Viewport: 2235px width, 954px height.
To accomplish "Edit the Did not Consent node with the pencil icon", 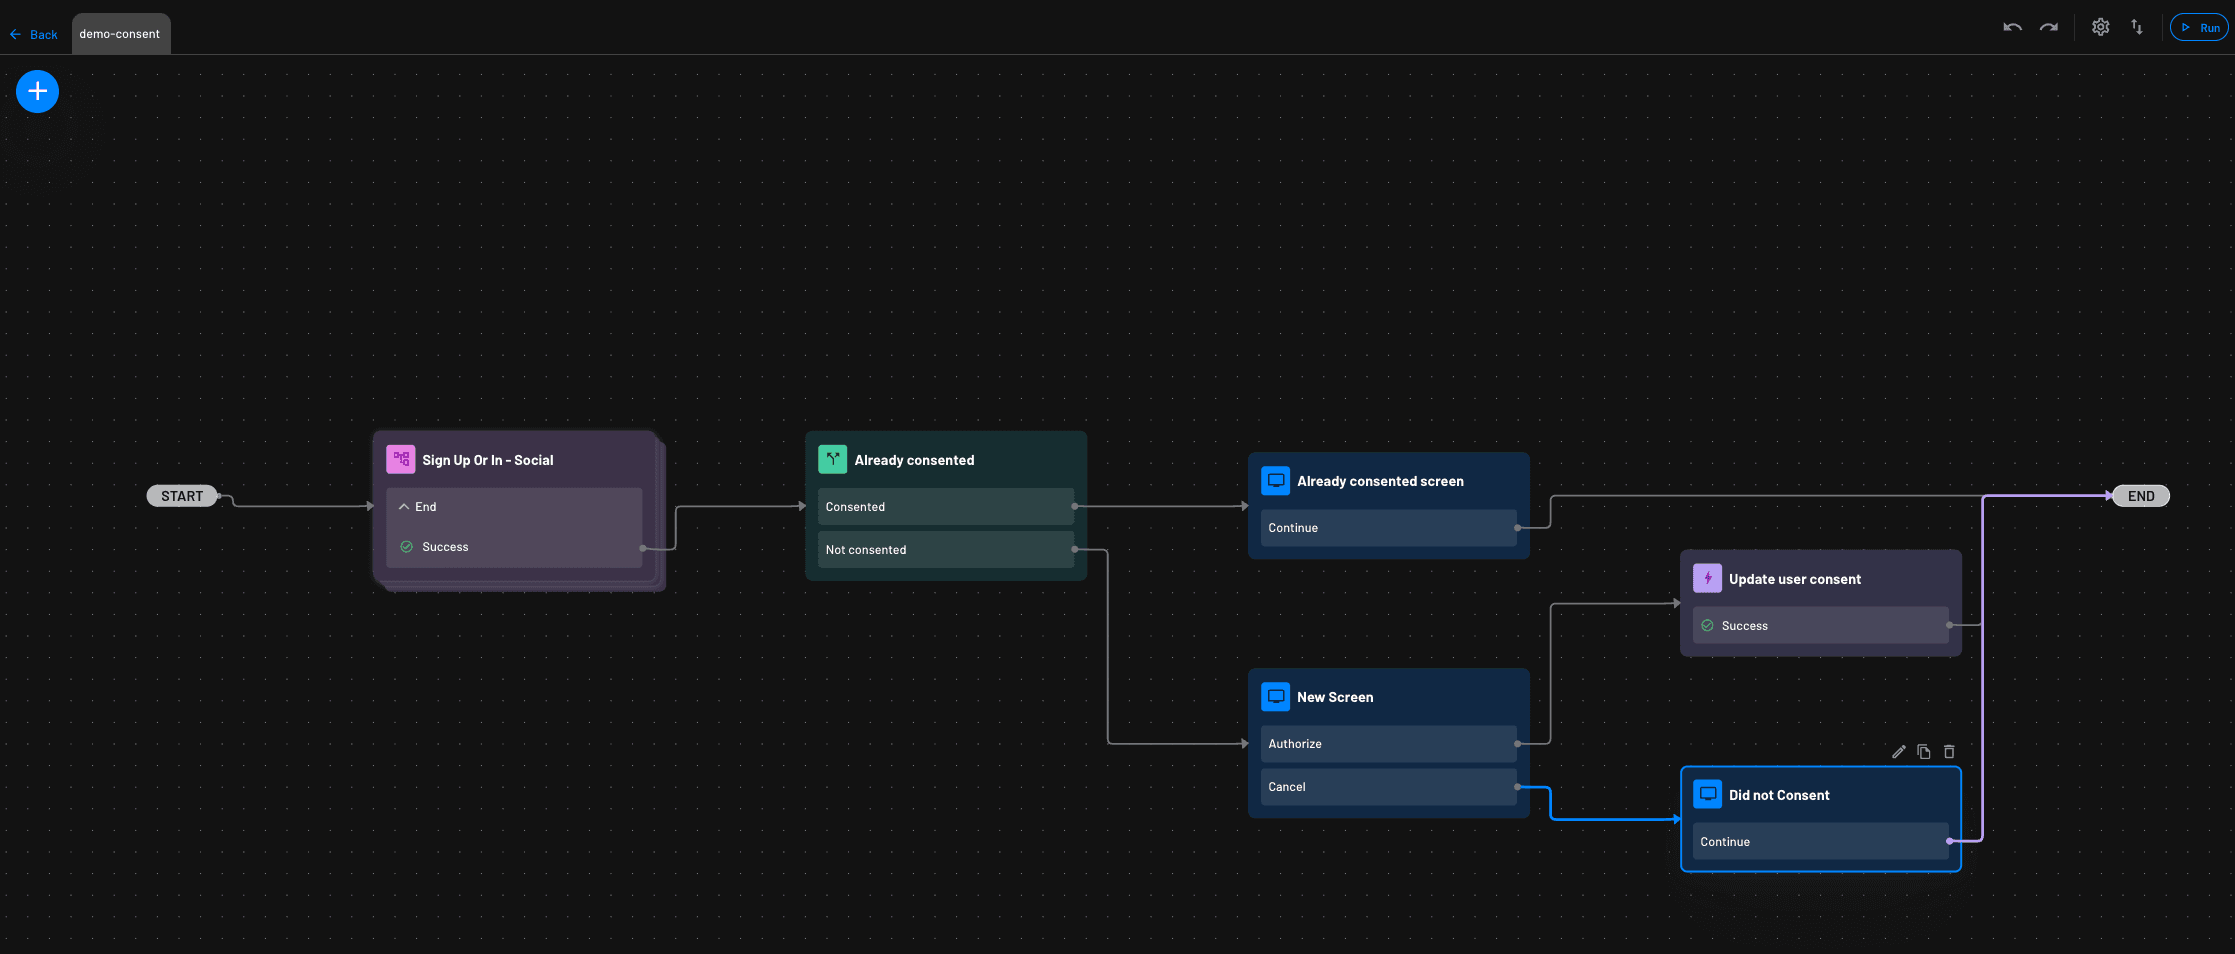I will pos(1898,751).
